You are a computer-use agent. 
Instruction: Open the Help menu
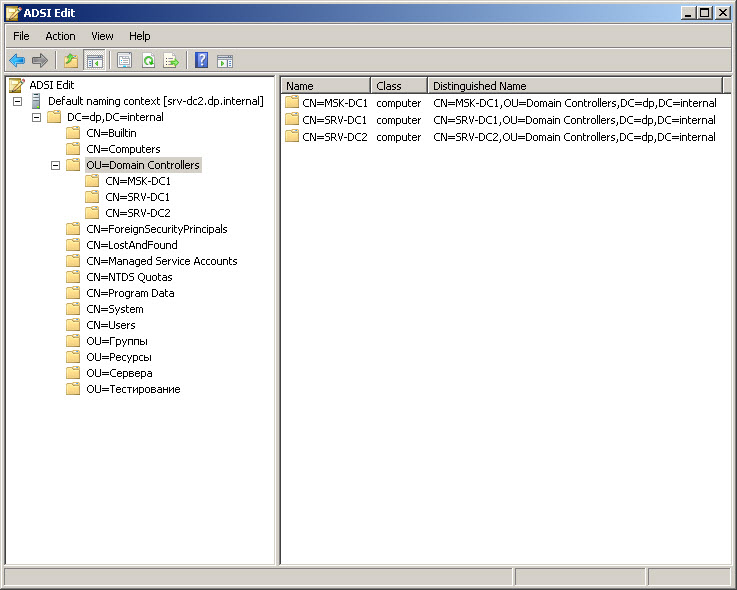click(140, 36)
